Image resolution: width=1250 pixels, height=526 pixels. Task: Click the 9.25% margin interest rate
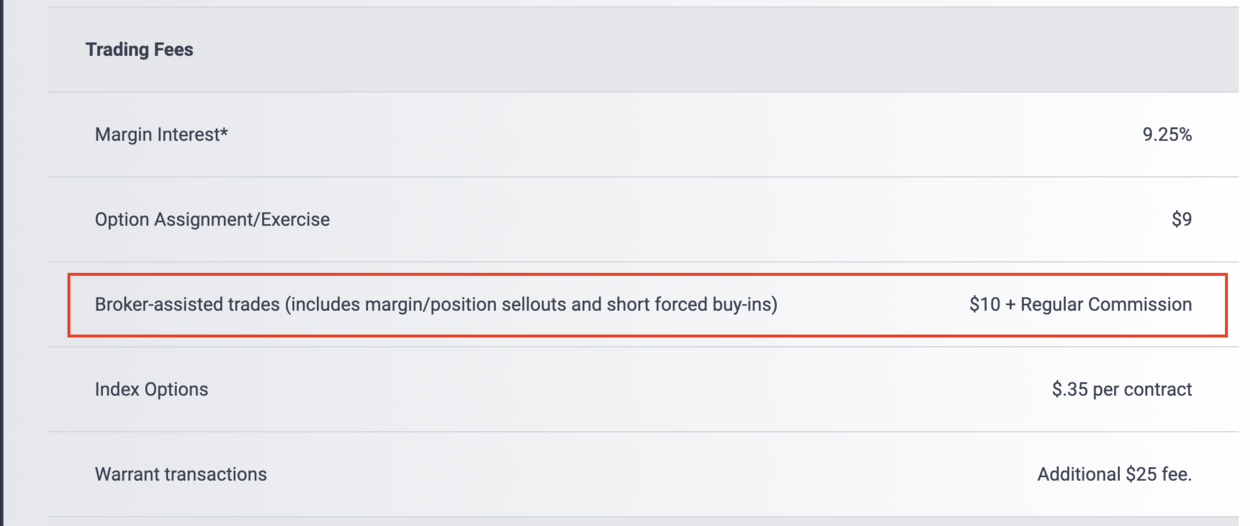pos(1167,135)
